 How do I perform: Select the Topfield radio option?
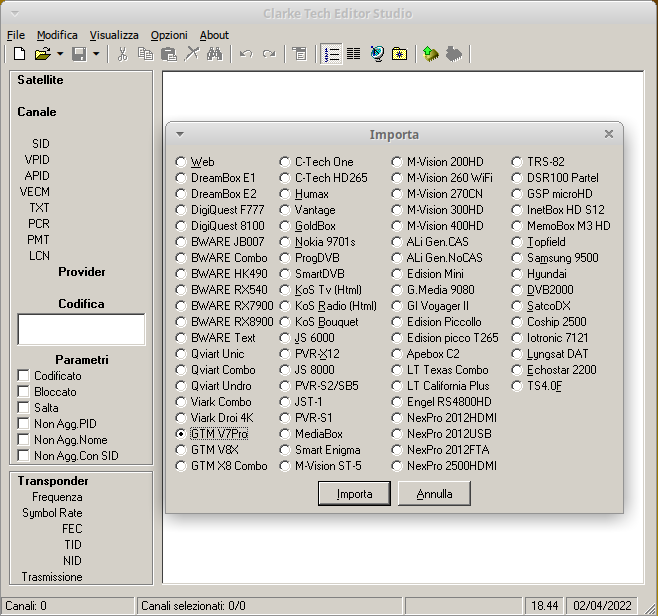click(x=517, y=242)
